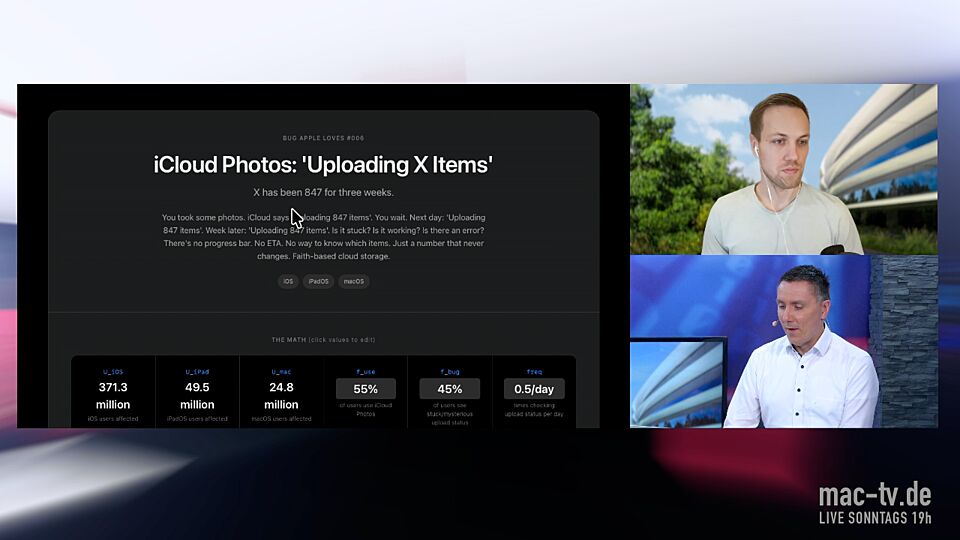The height and width of the screenshot is (540, 960).
Task: Click the macOS platform tag
Action: coord(354,282)
